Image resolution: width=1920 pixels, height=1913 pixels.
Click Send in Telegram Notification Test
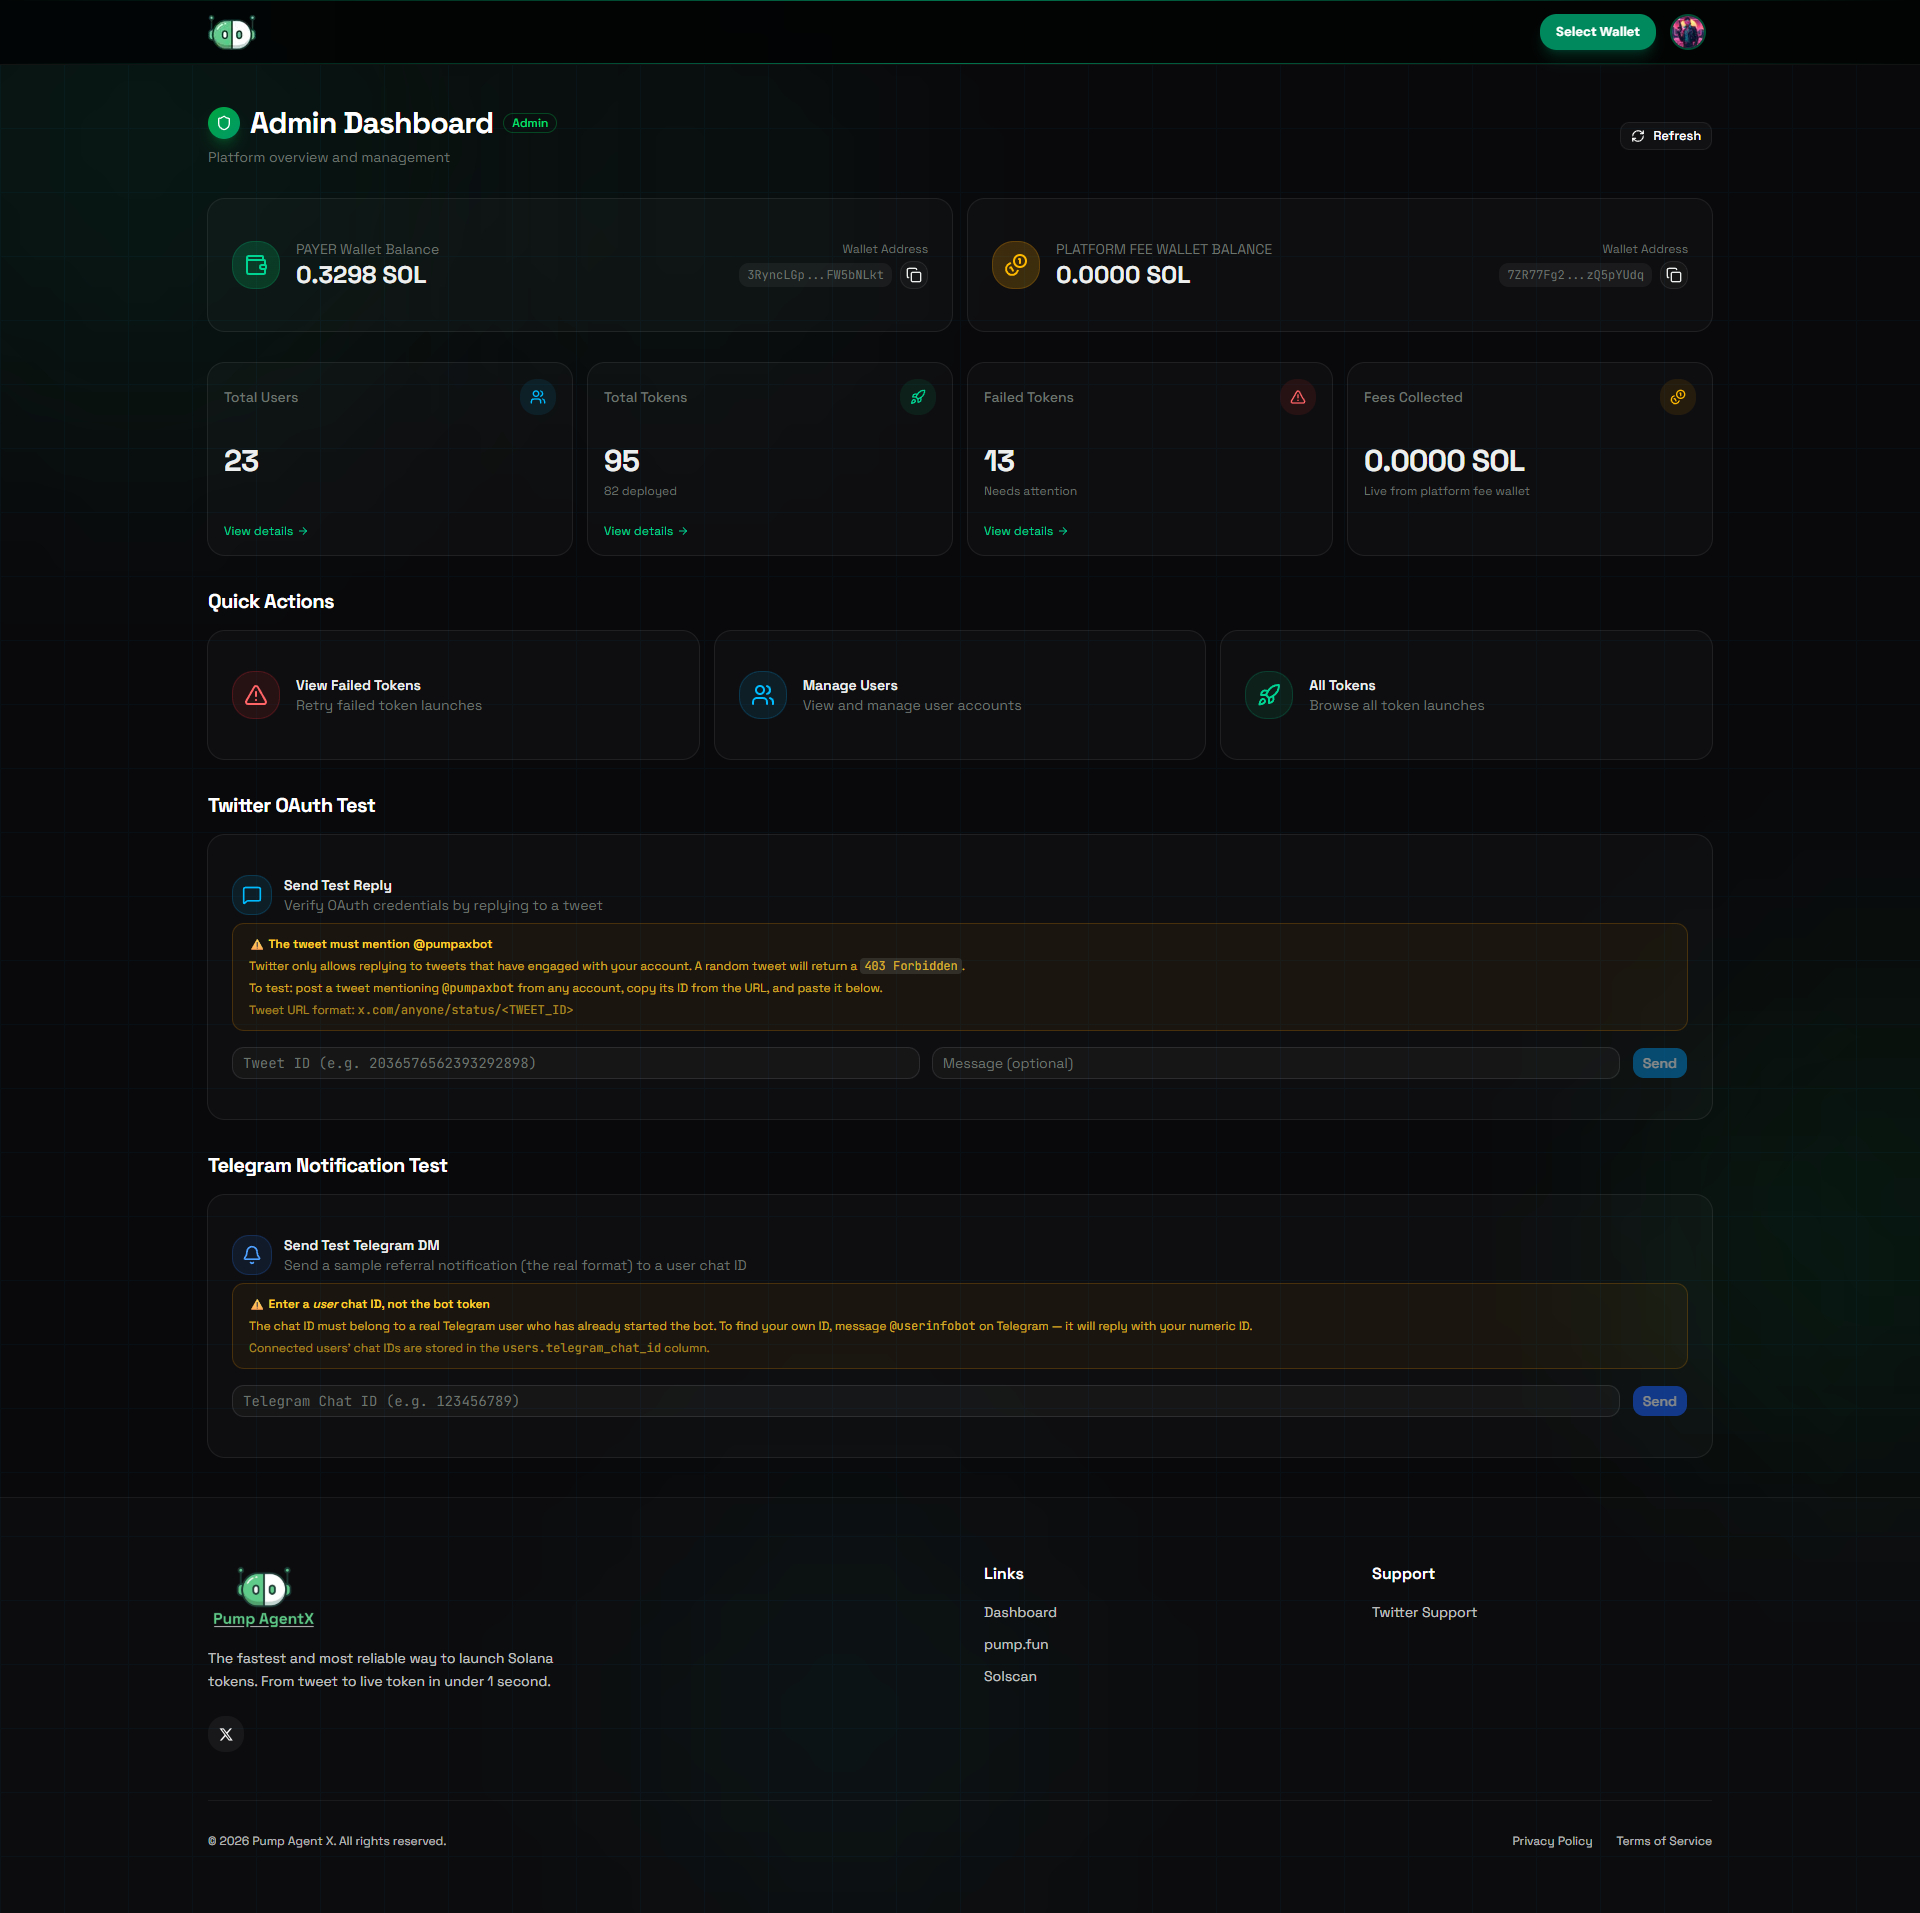point(1660,1401)
